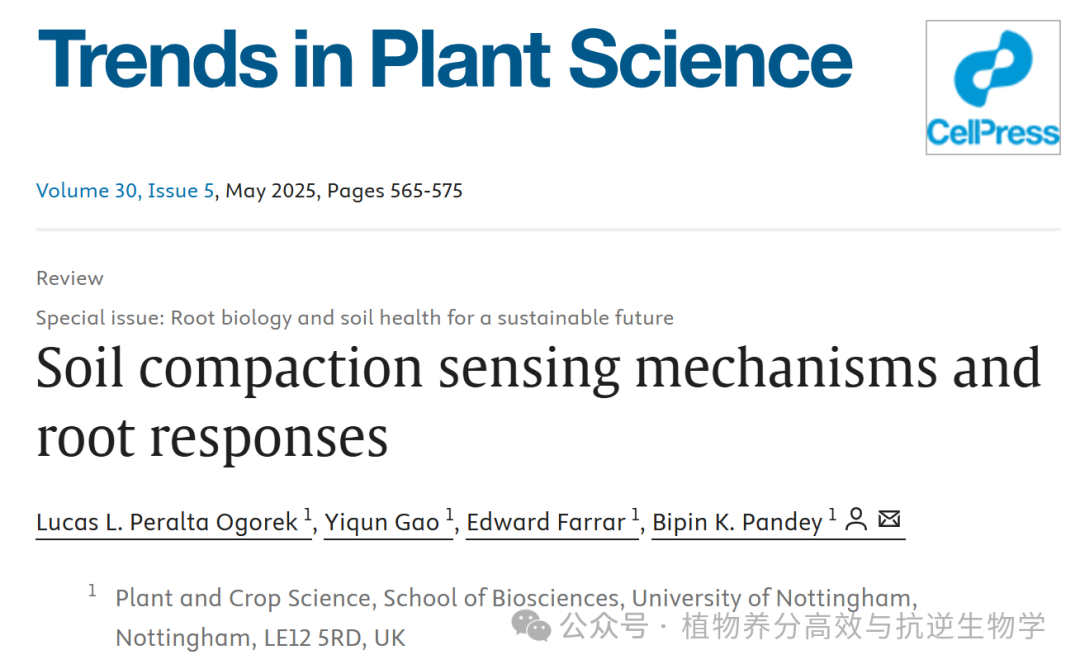Click the superscript 1 after Yiqun Gao
Screen dimensions: 1080x669
[x=450, y=515]
